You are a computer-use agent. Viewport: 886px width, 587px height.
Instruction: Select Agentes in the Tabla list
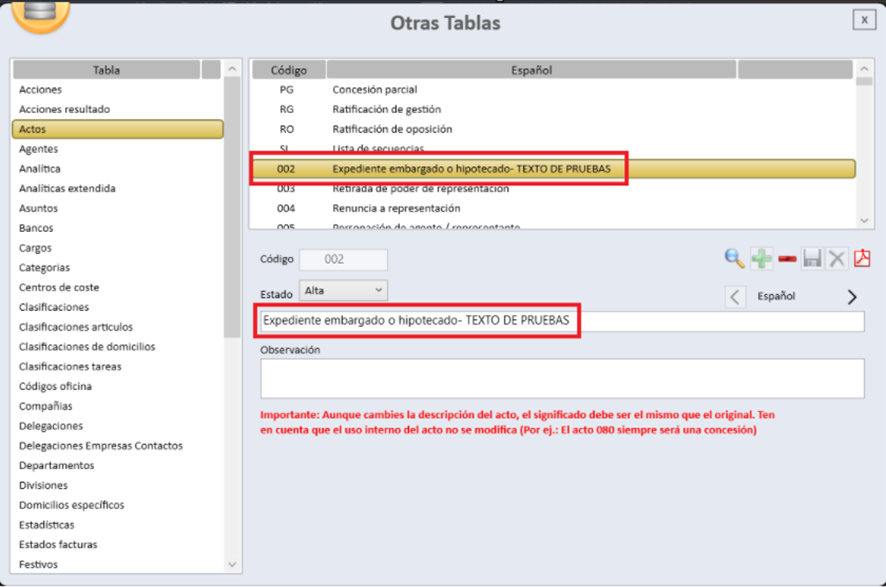[x=39, y=149]
